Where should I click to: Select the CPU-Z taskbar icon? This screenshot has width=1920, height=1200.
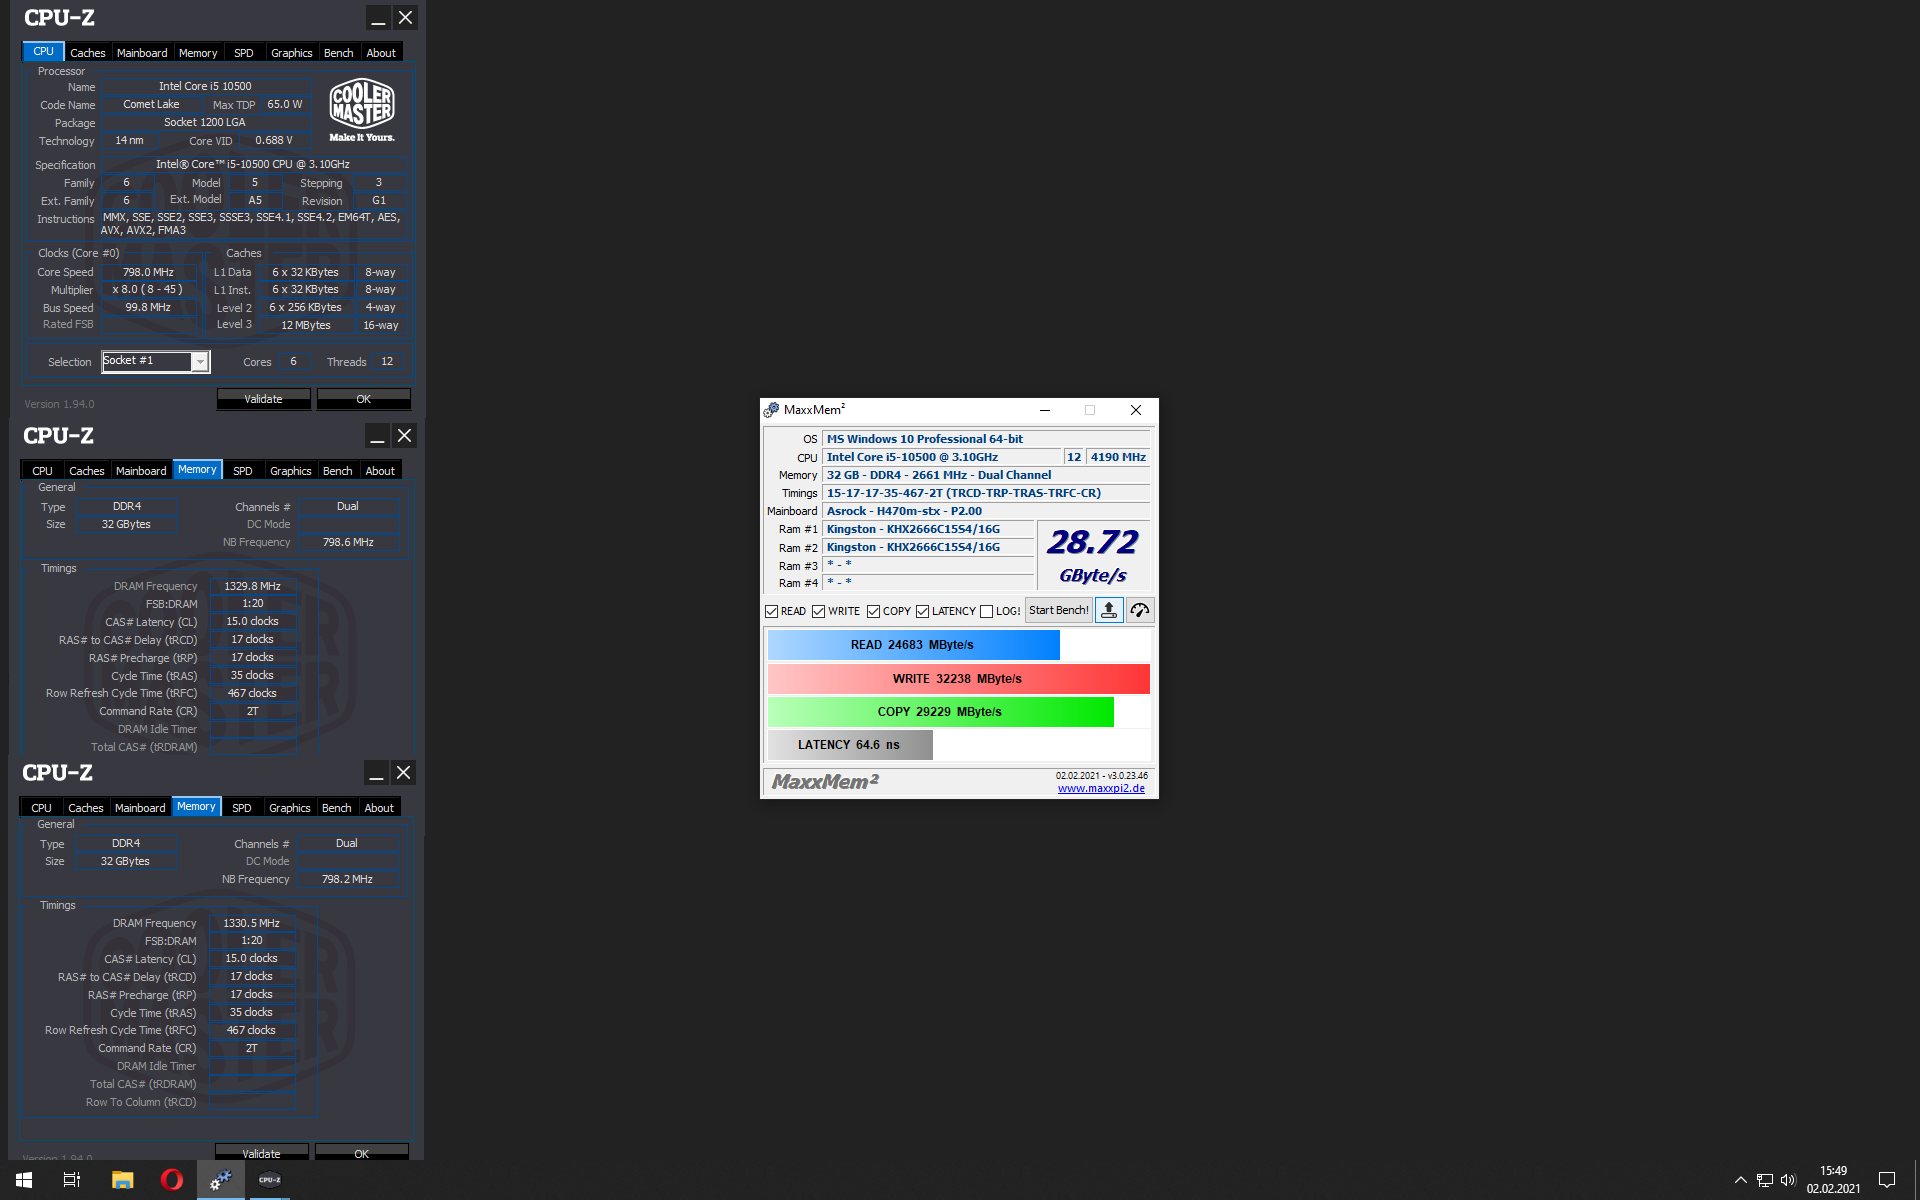click(x=269, y=1180)
